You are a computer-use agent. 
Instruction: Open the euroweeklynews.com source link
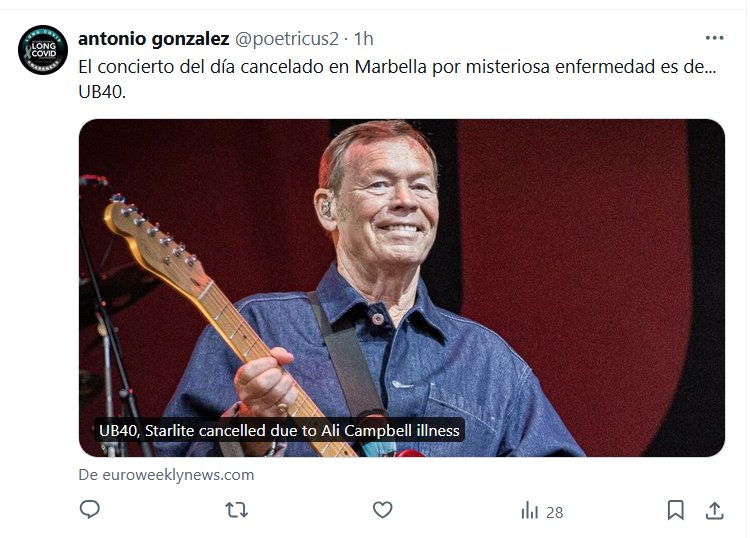point(166,475)
